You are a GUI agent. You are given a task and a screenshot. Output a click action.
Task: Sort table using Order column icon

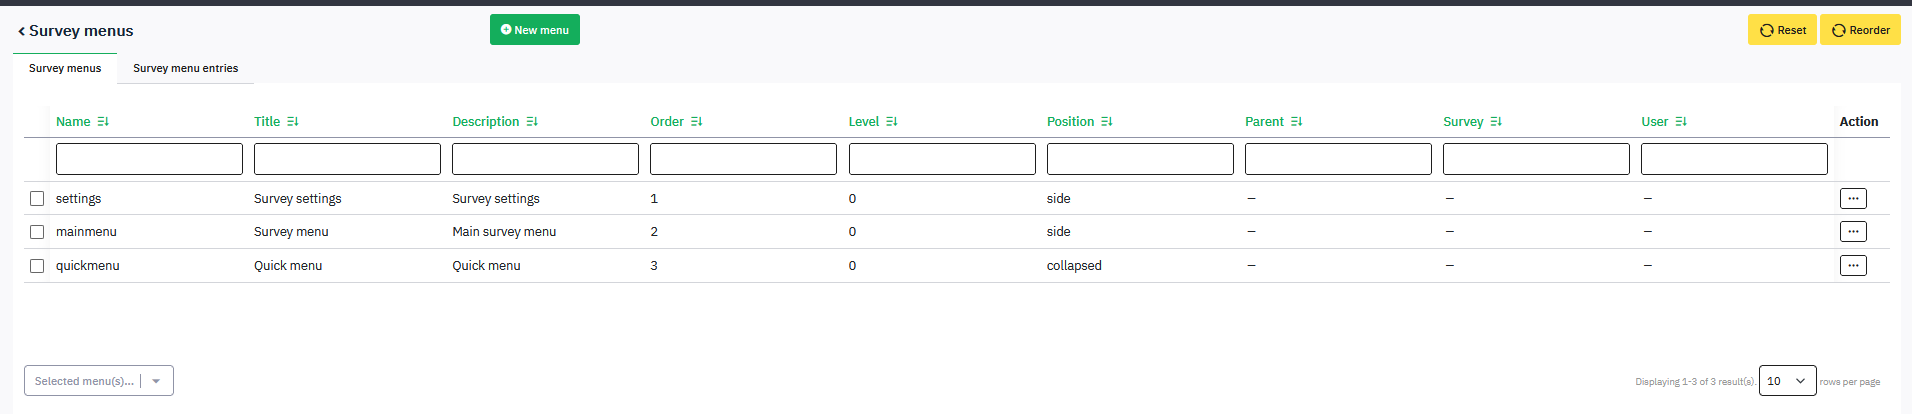point(697,122)
